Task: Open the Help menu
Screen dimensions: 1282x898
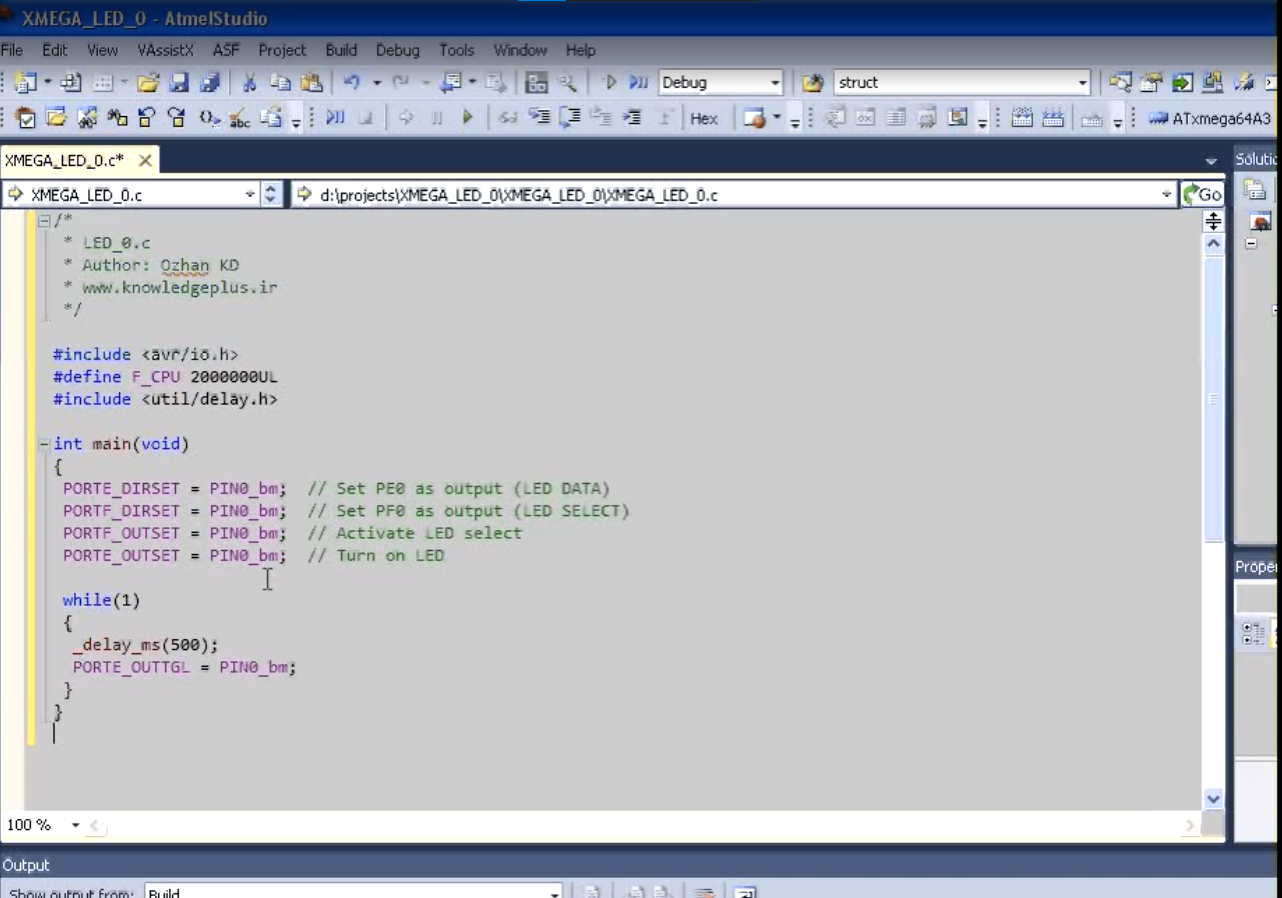Action: [x=580, y=50]
